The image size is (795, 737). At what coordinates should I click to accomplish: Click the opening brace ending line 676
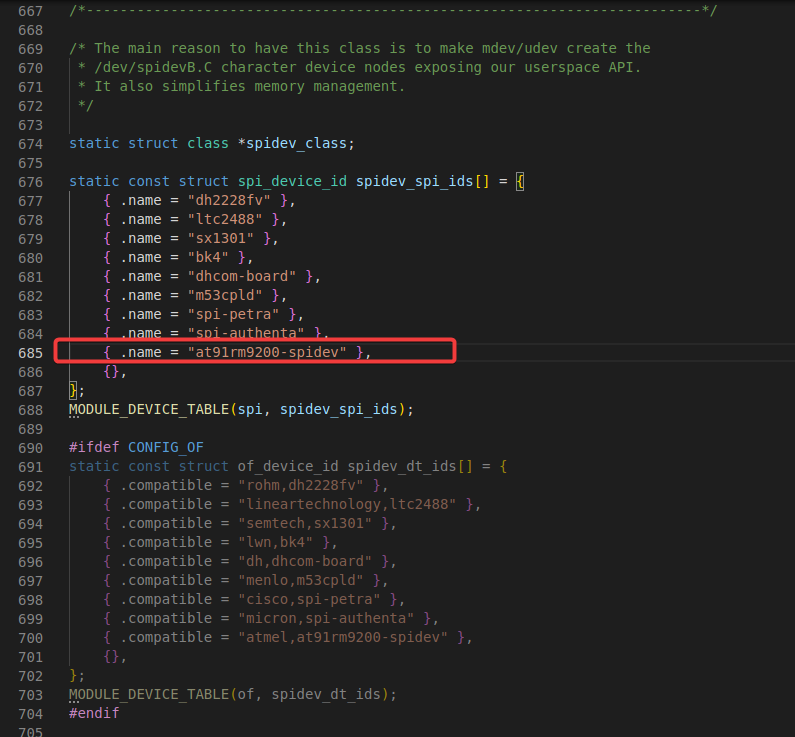tap(520, 181)
